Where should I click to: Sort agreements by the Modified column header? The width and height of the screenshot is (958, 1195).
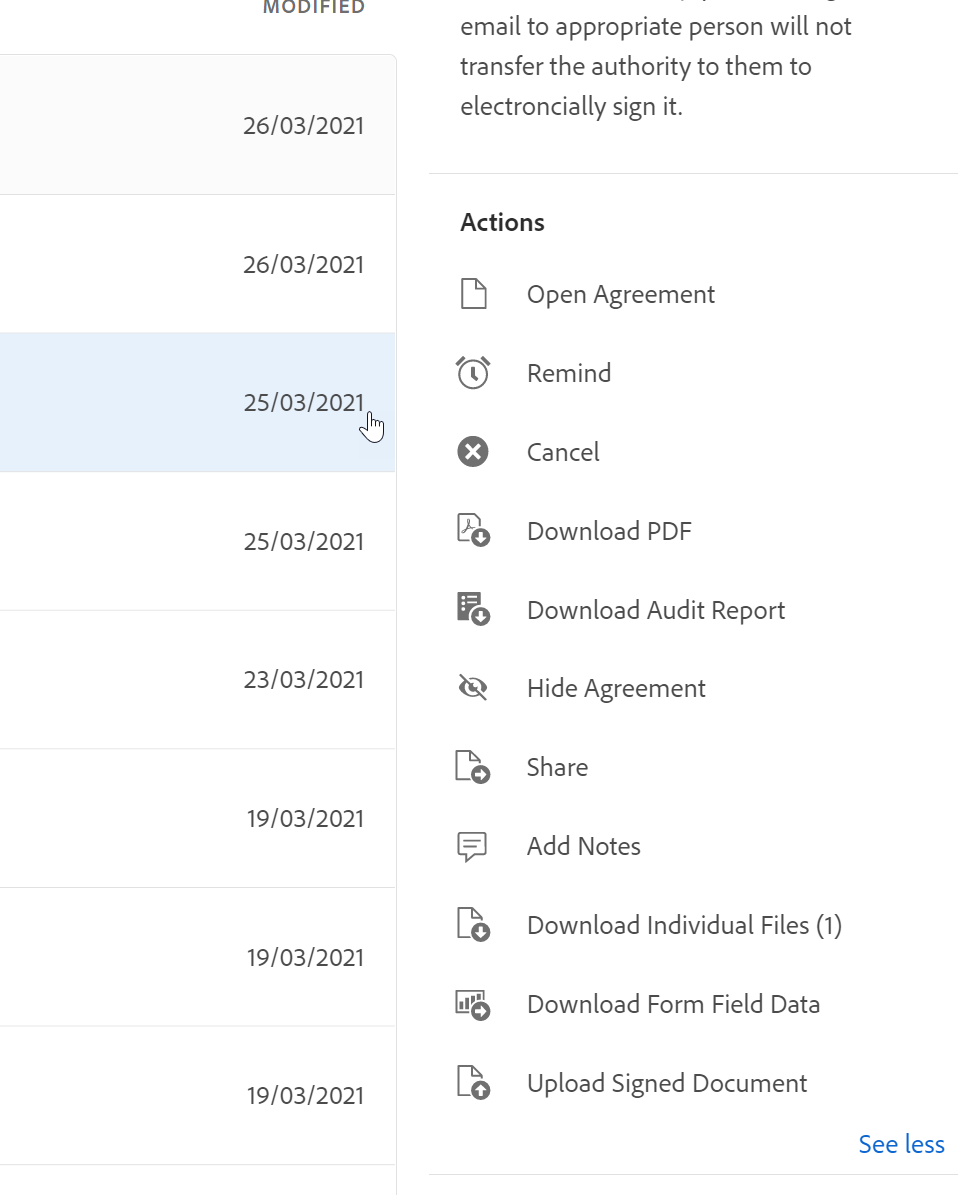click(x=313, y=8)
